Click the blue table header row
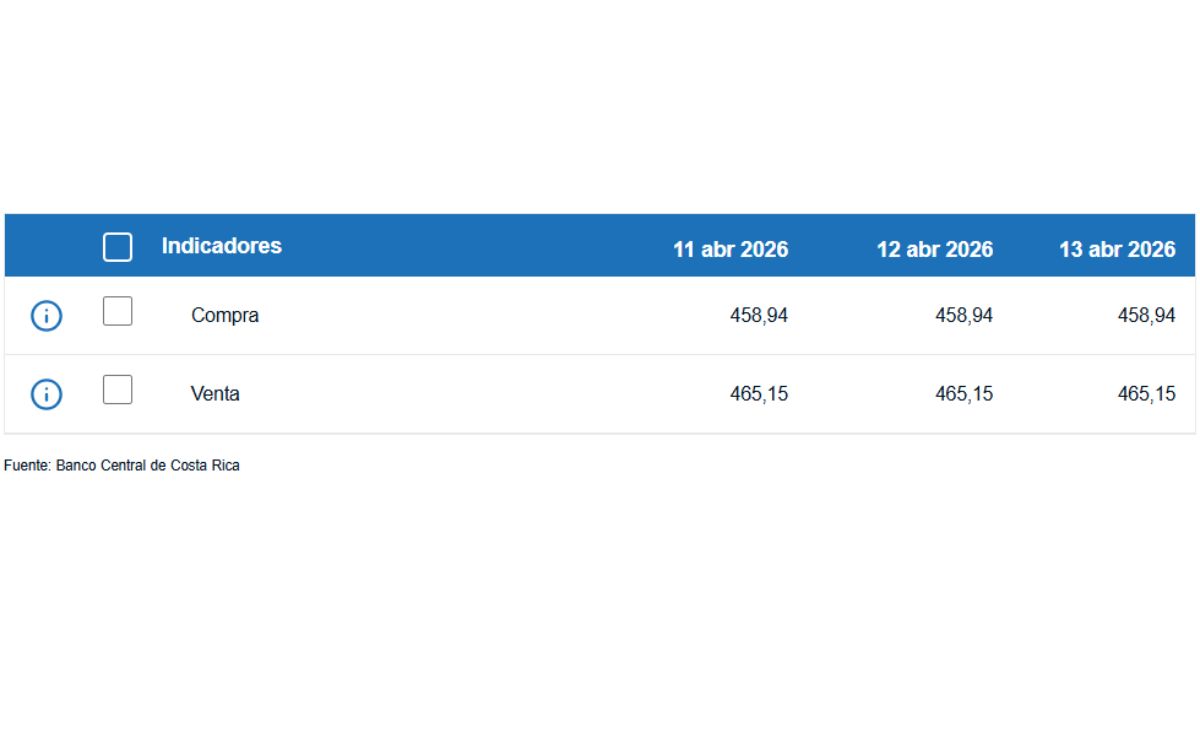Image resolution: width=1200 pixels, height=747 pixels. 600,246
